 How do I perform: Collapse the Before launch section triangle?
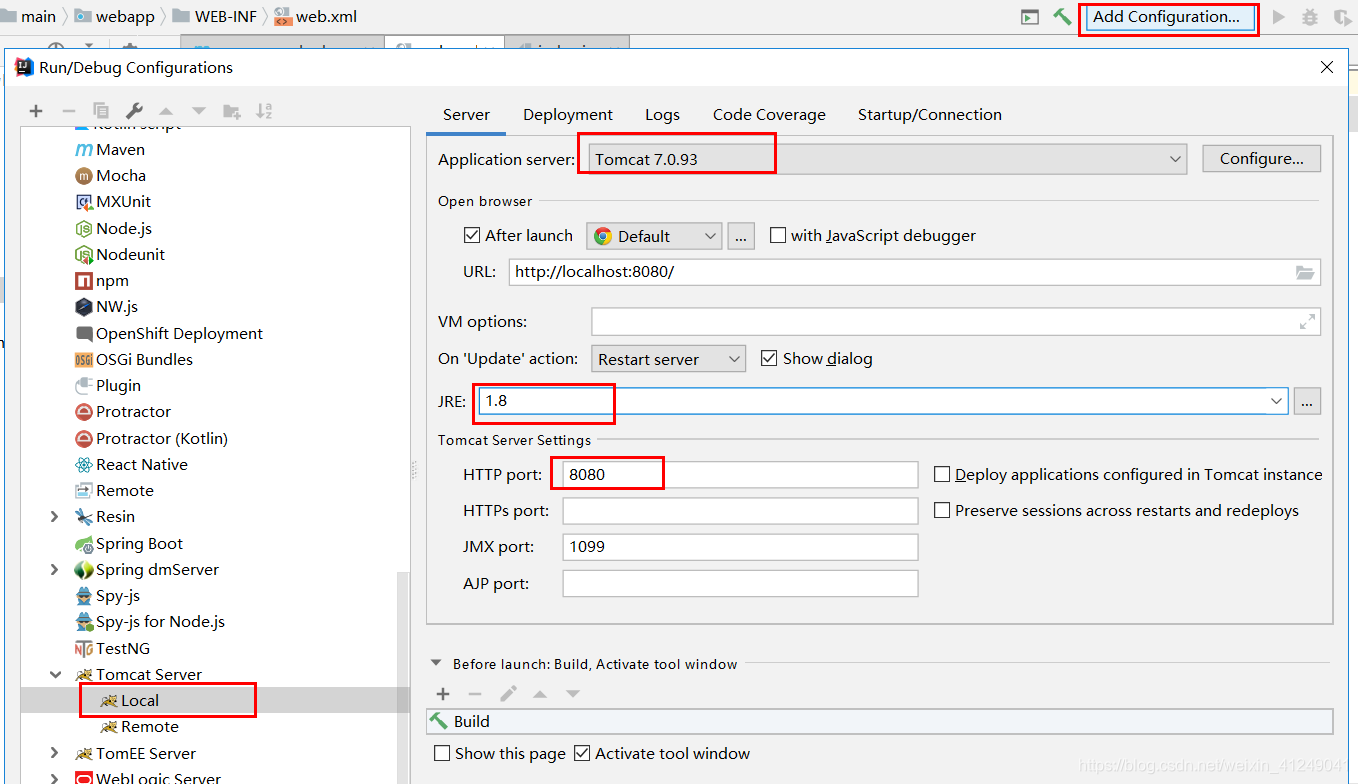click(436, 663)
